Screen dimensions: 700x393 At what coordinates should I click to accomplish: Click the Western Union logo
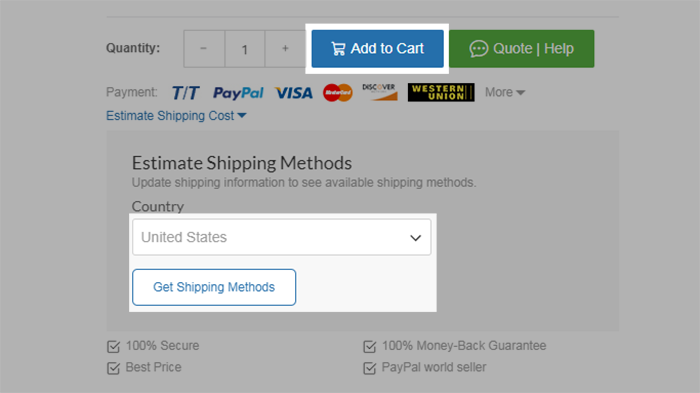[441, 92]
